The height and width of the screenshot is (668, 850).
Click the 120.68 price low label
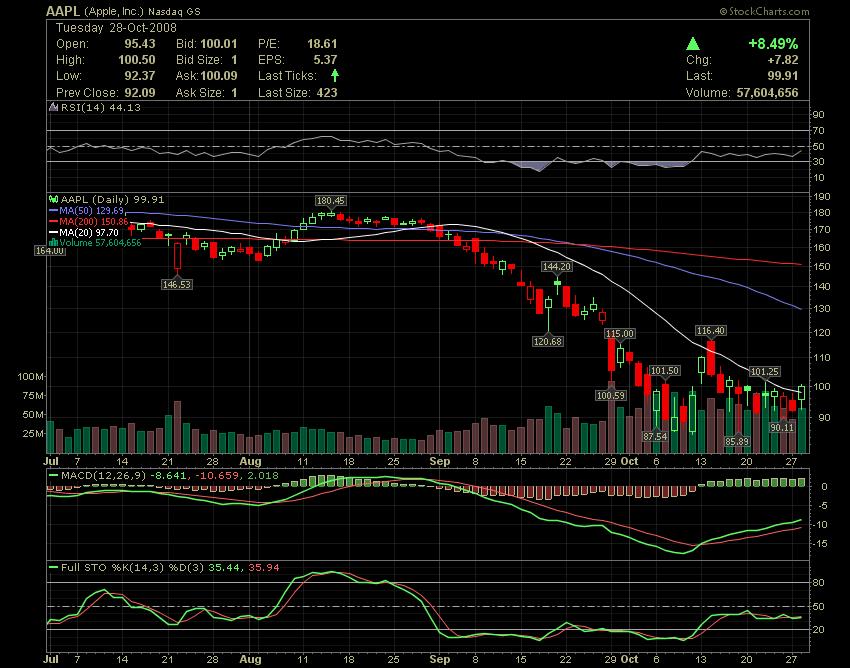point(548,341)
